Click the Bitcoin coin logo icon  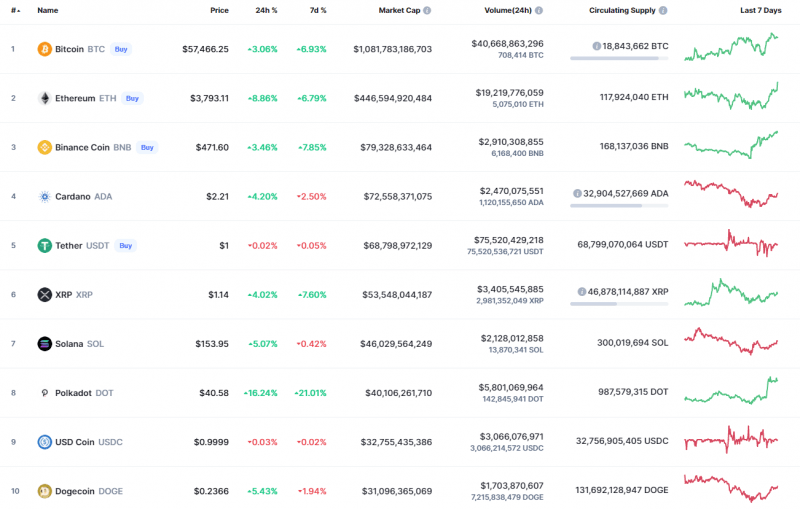tap(44, 49)
